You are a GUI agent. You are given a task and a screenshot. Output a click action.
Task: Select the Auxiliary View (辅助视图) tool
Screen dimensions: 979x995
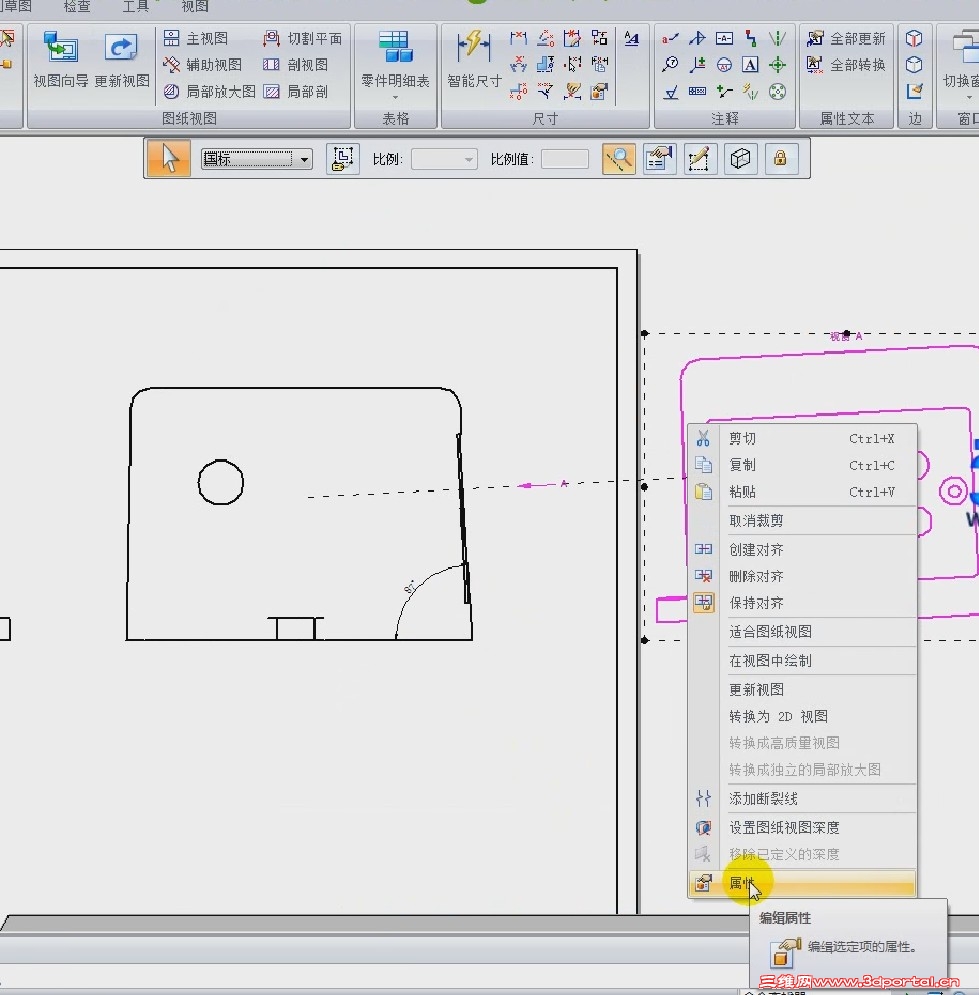point(202,65)
